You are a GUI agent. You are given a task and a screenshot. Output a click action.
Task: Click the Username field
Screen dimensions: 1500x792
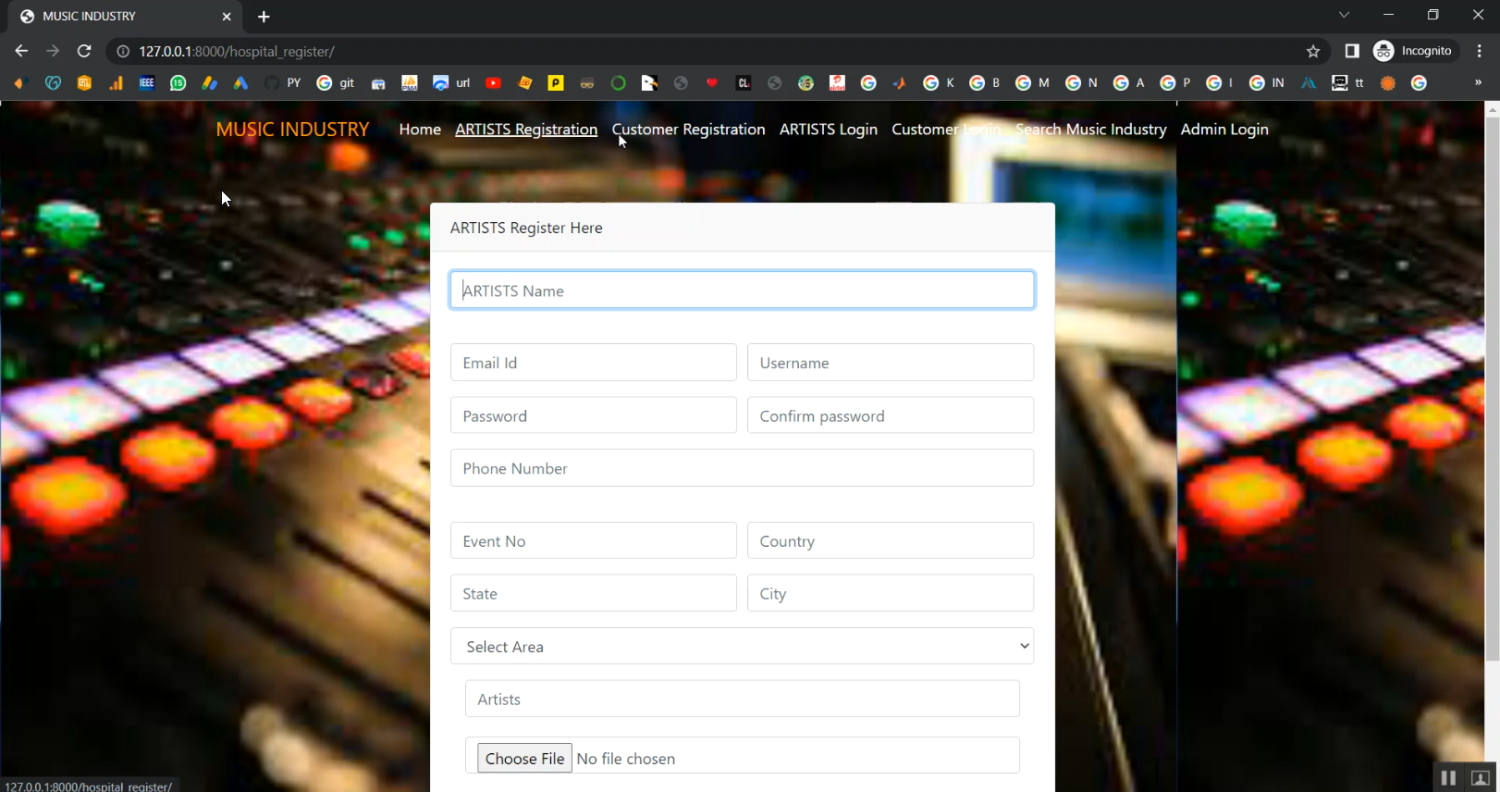[x=890, y=362]
